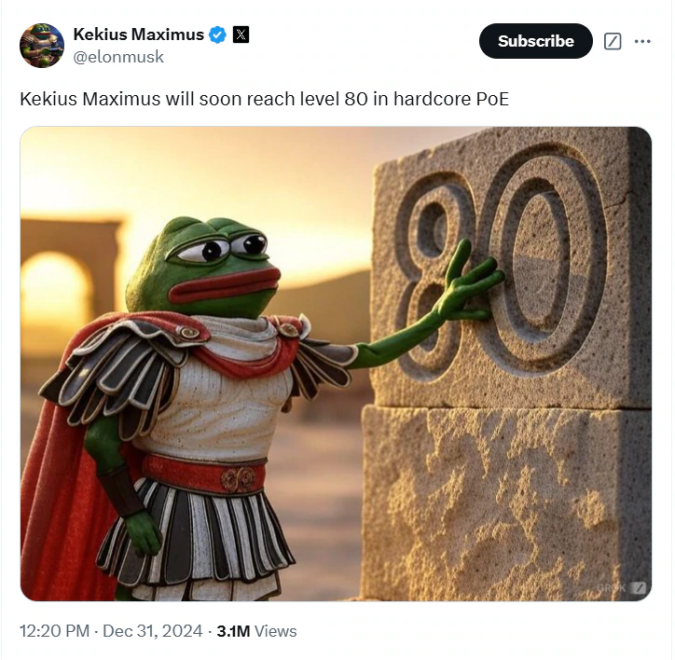Subscribe to Kekius Maximus
675x660 pixels.
pyautogui.click(x=536, y=41)
